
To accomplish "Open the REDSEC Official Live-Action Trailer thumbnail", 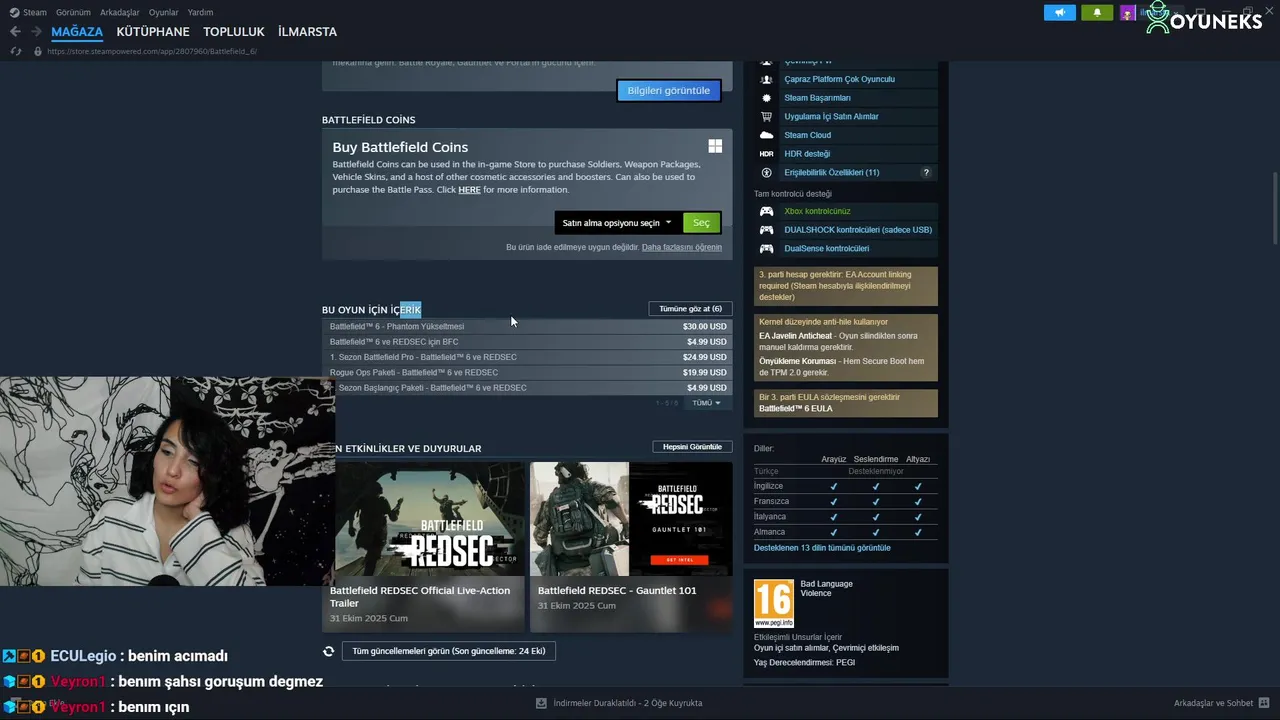I will [427, 519].
